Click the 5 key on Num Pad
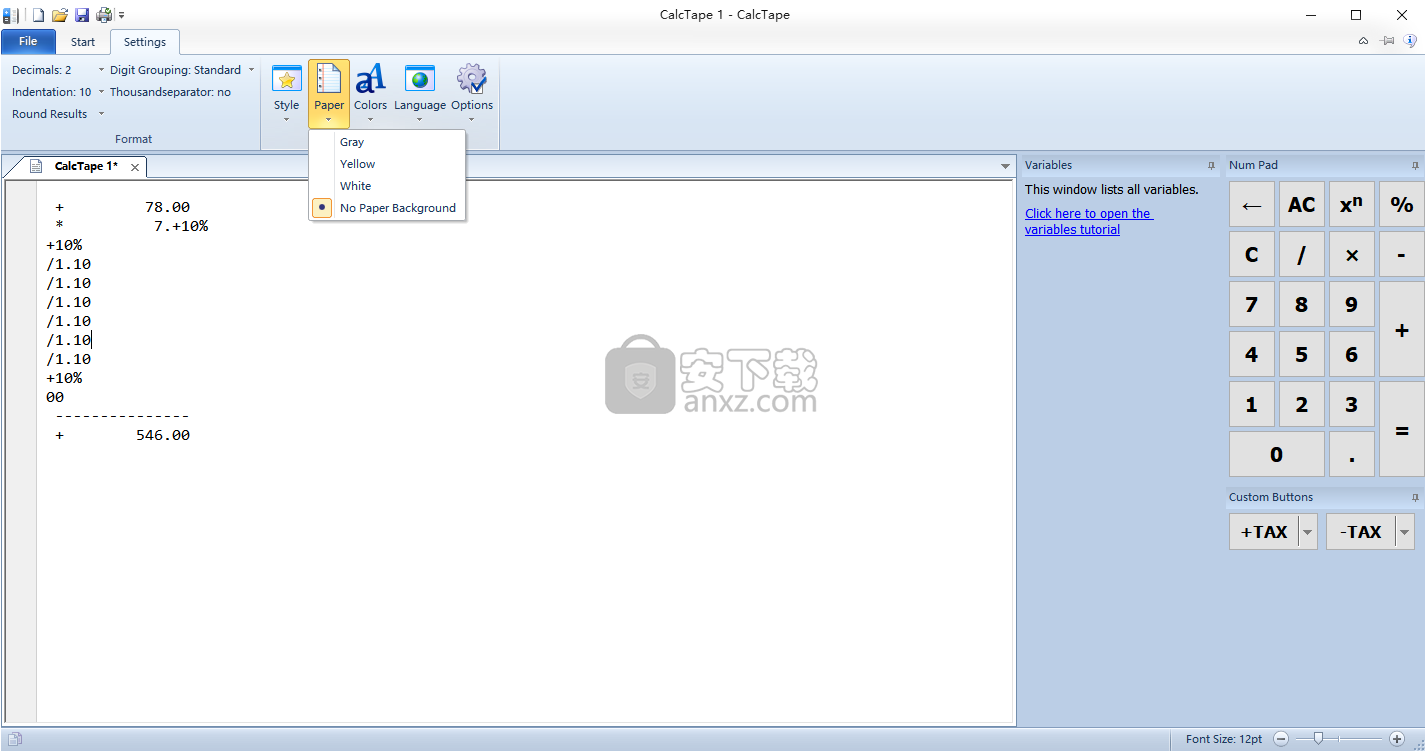 (1301, 354)
